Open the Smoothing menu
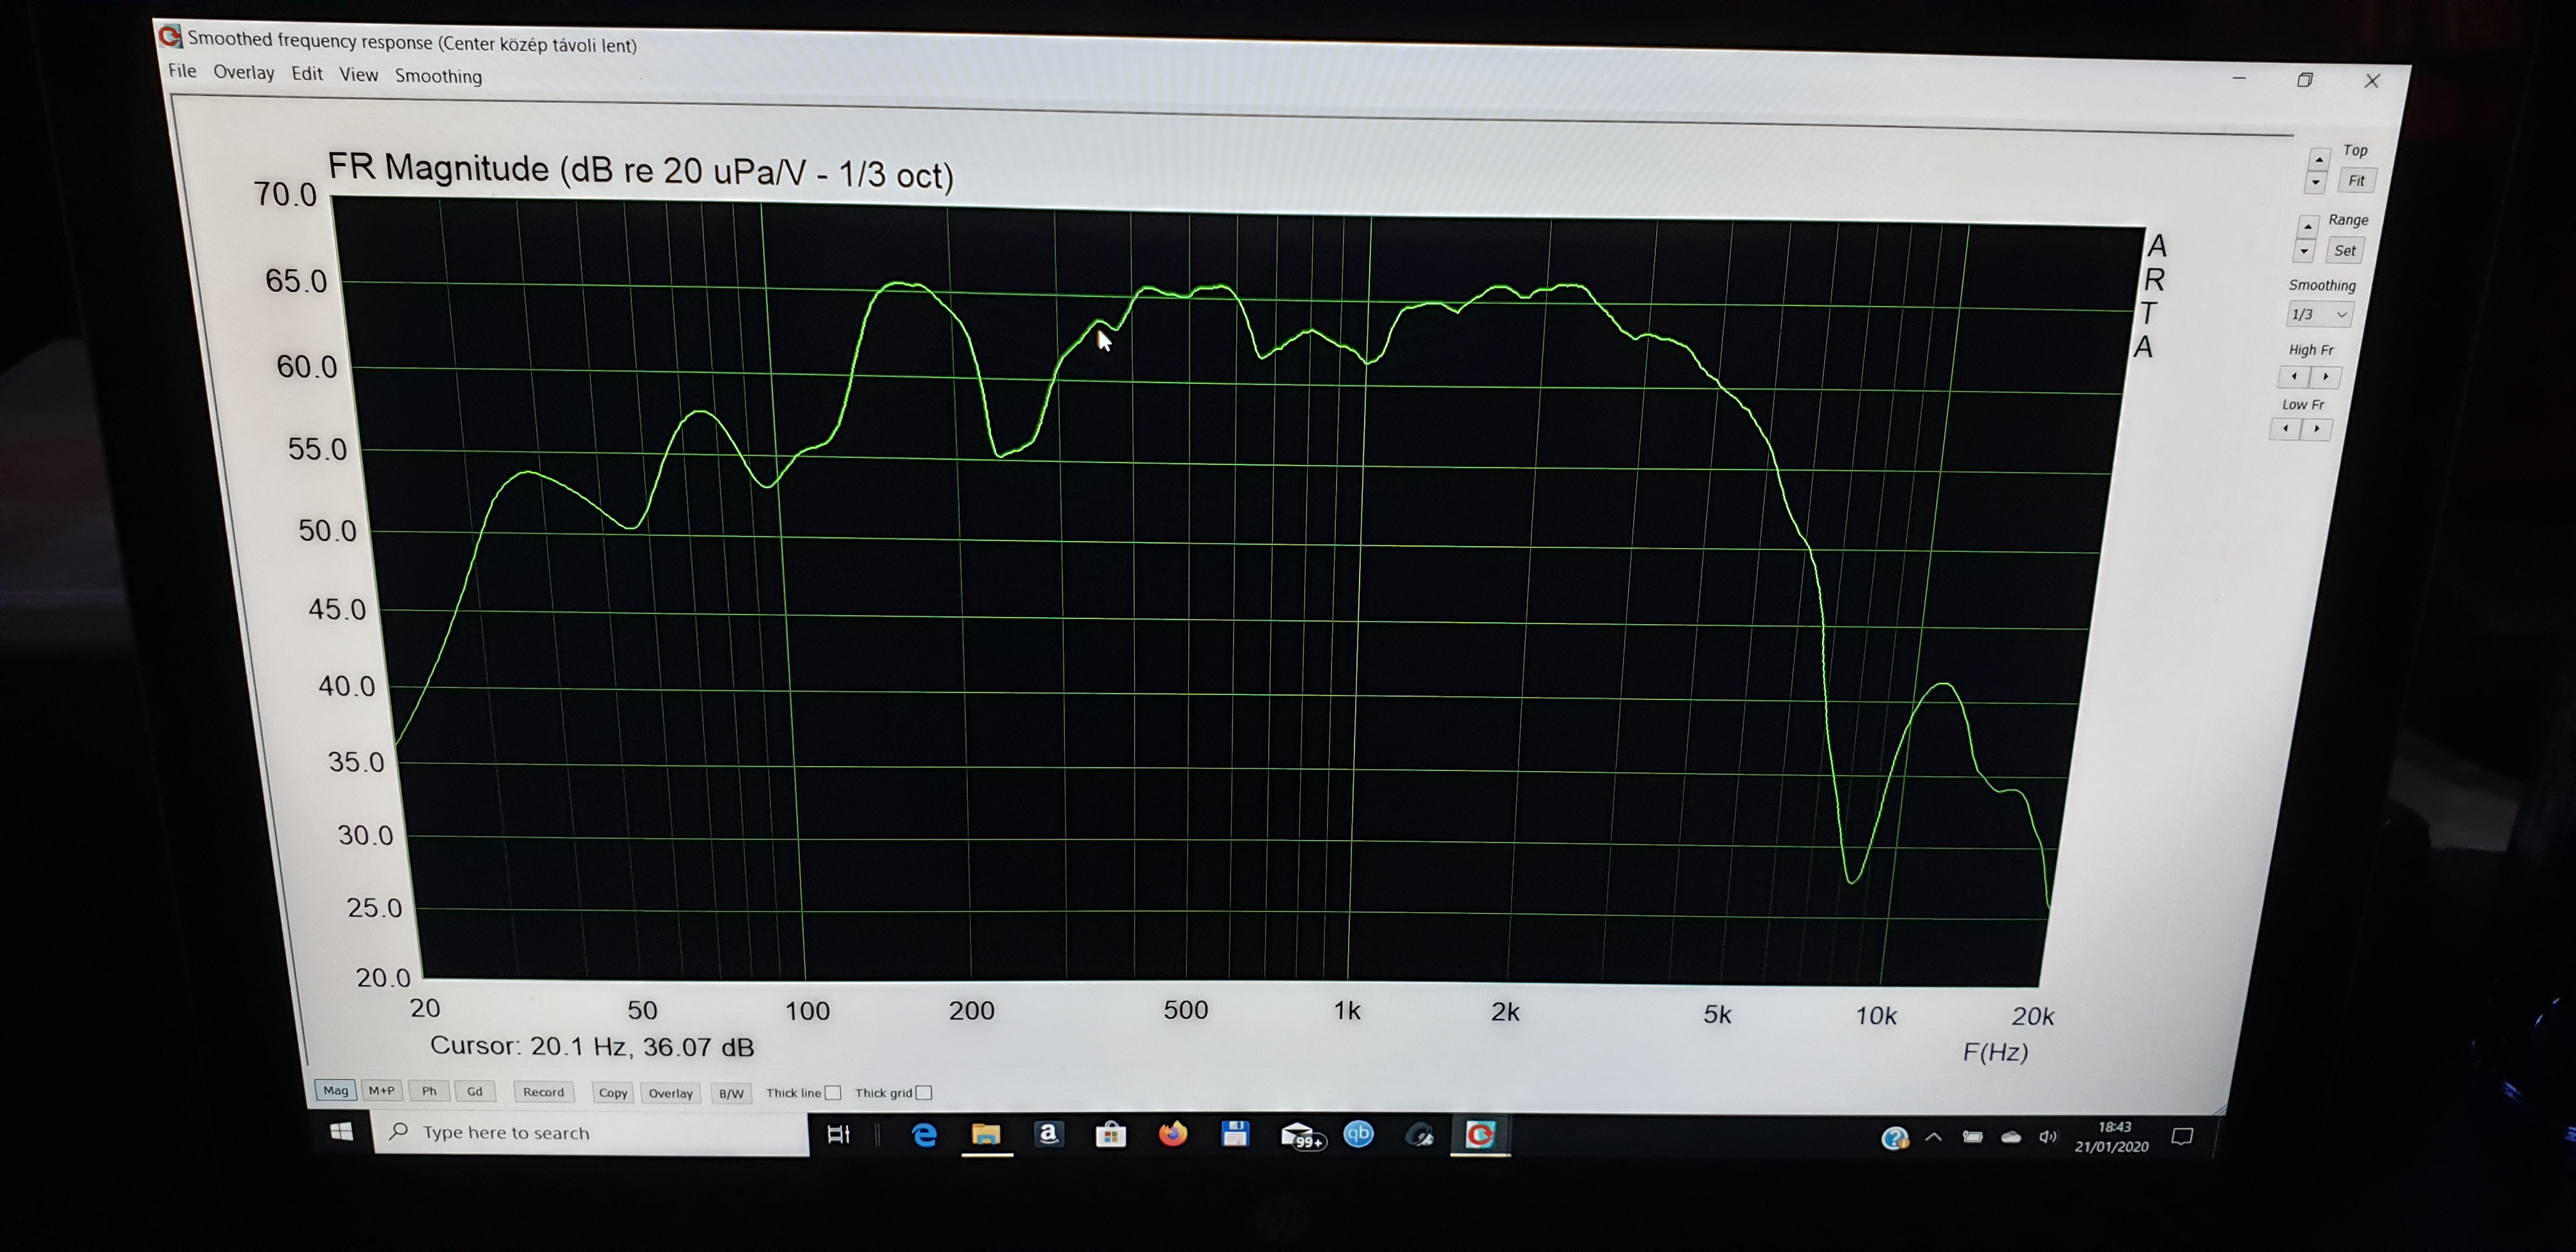The width and height of the screenshot is (2576, 1252). point(438,76)
